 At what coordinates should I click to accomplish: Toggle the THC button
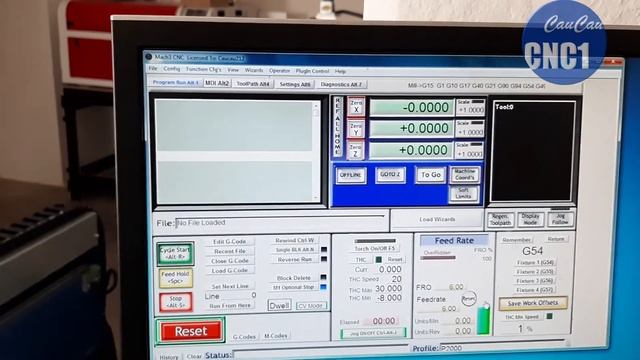(360, 260)
